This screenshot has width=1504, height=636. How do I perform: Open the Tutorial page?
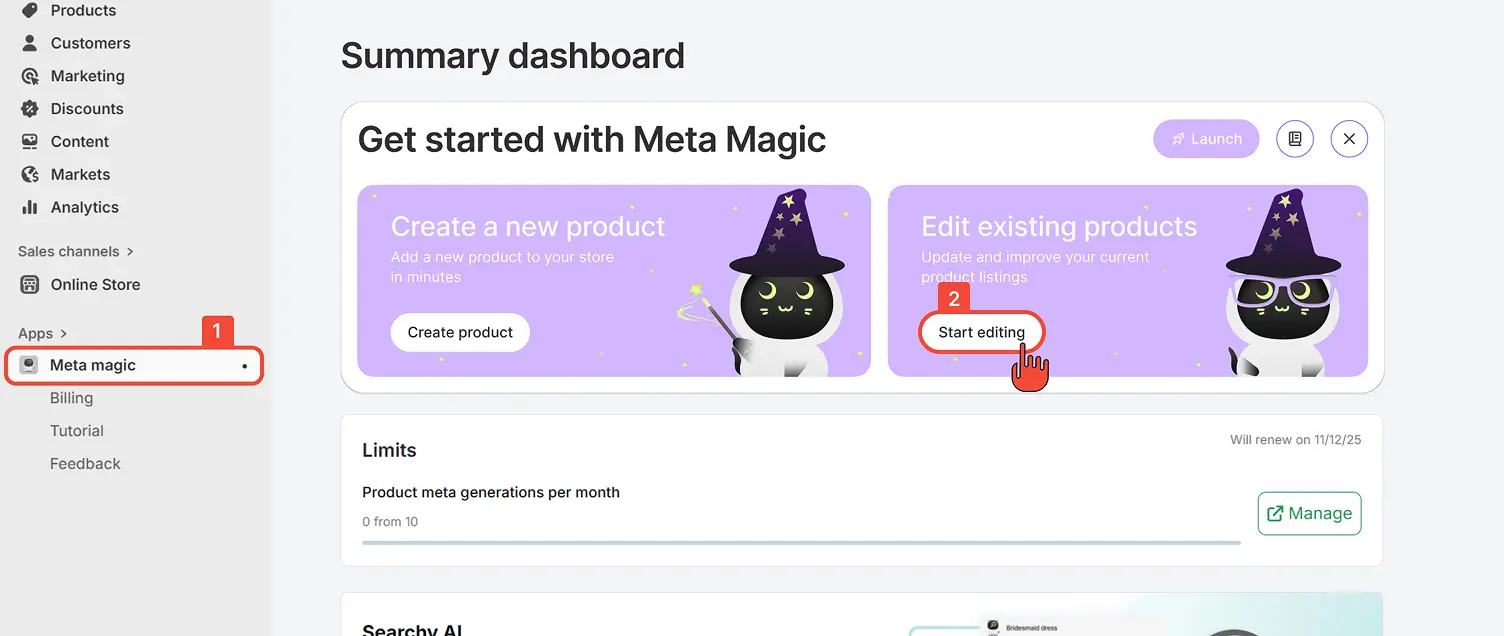coord(77,430)
